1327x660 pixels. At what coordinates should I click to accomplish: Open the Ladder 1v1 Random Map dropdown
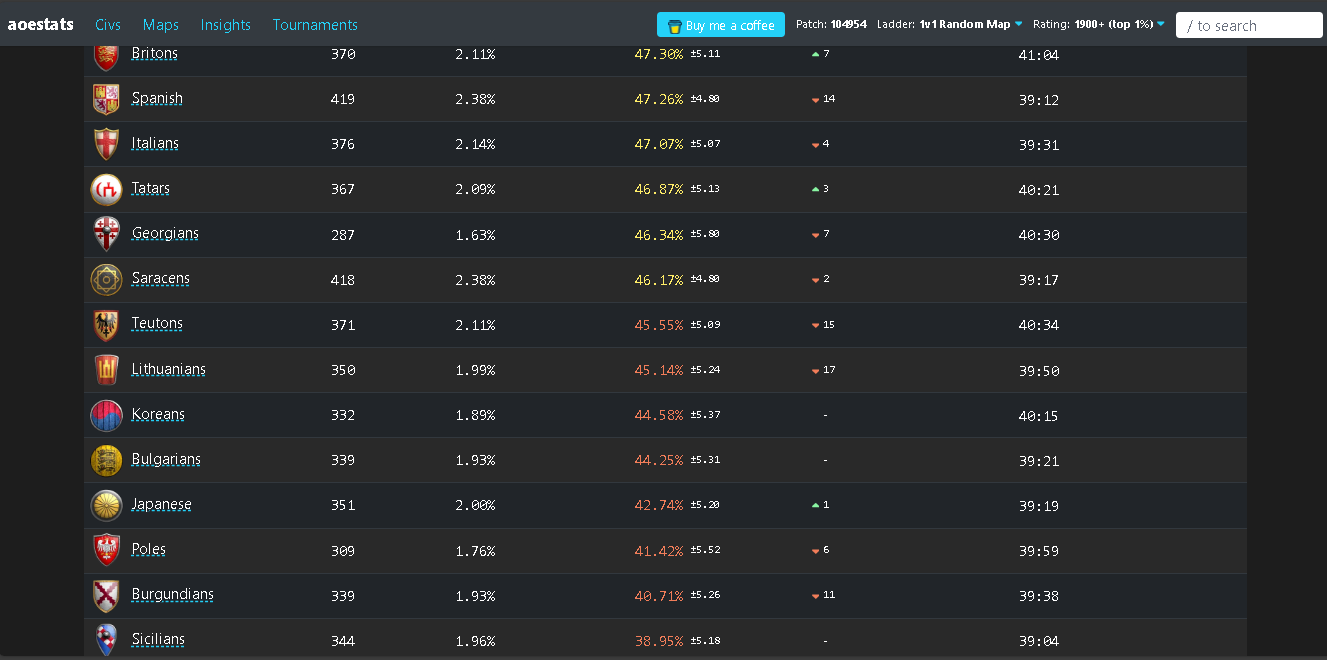(x=970, y=24)
